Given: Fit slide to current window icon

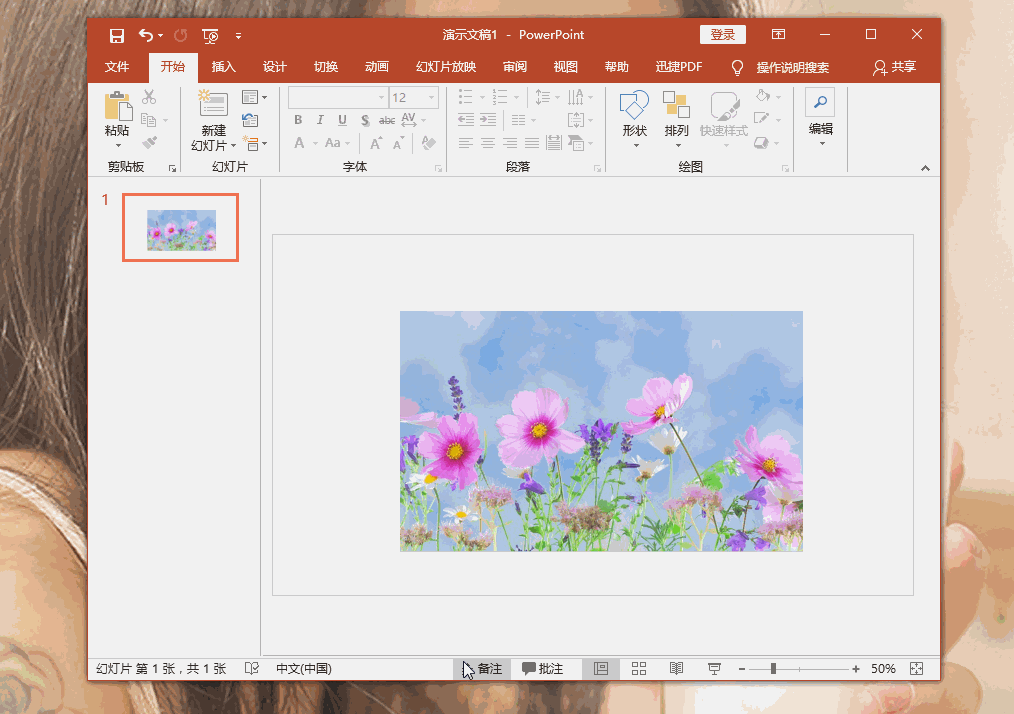Looking at the screenshot, I should pos(916,669).
